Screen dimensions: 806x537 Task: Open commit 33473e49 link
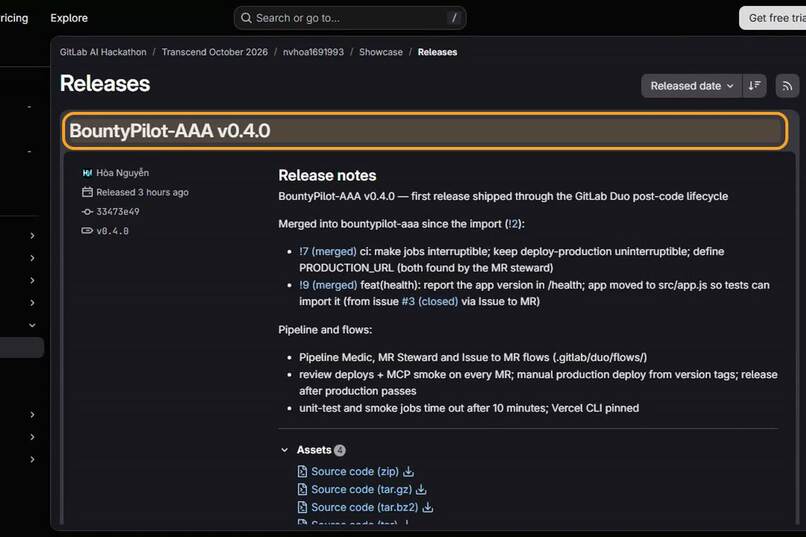click(118, 212)
